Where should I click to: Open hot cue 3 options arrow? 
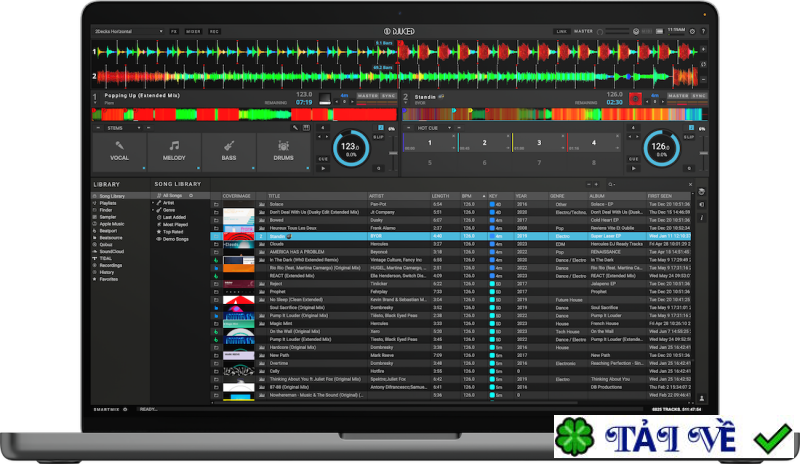(563, 148)
